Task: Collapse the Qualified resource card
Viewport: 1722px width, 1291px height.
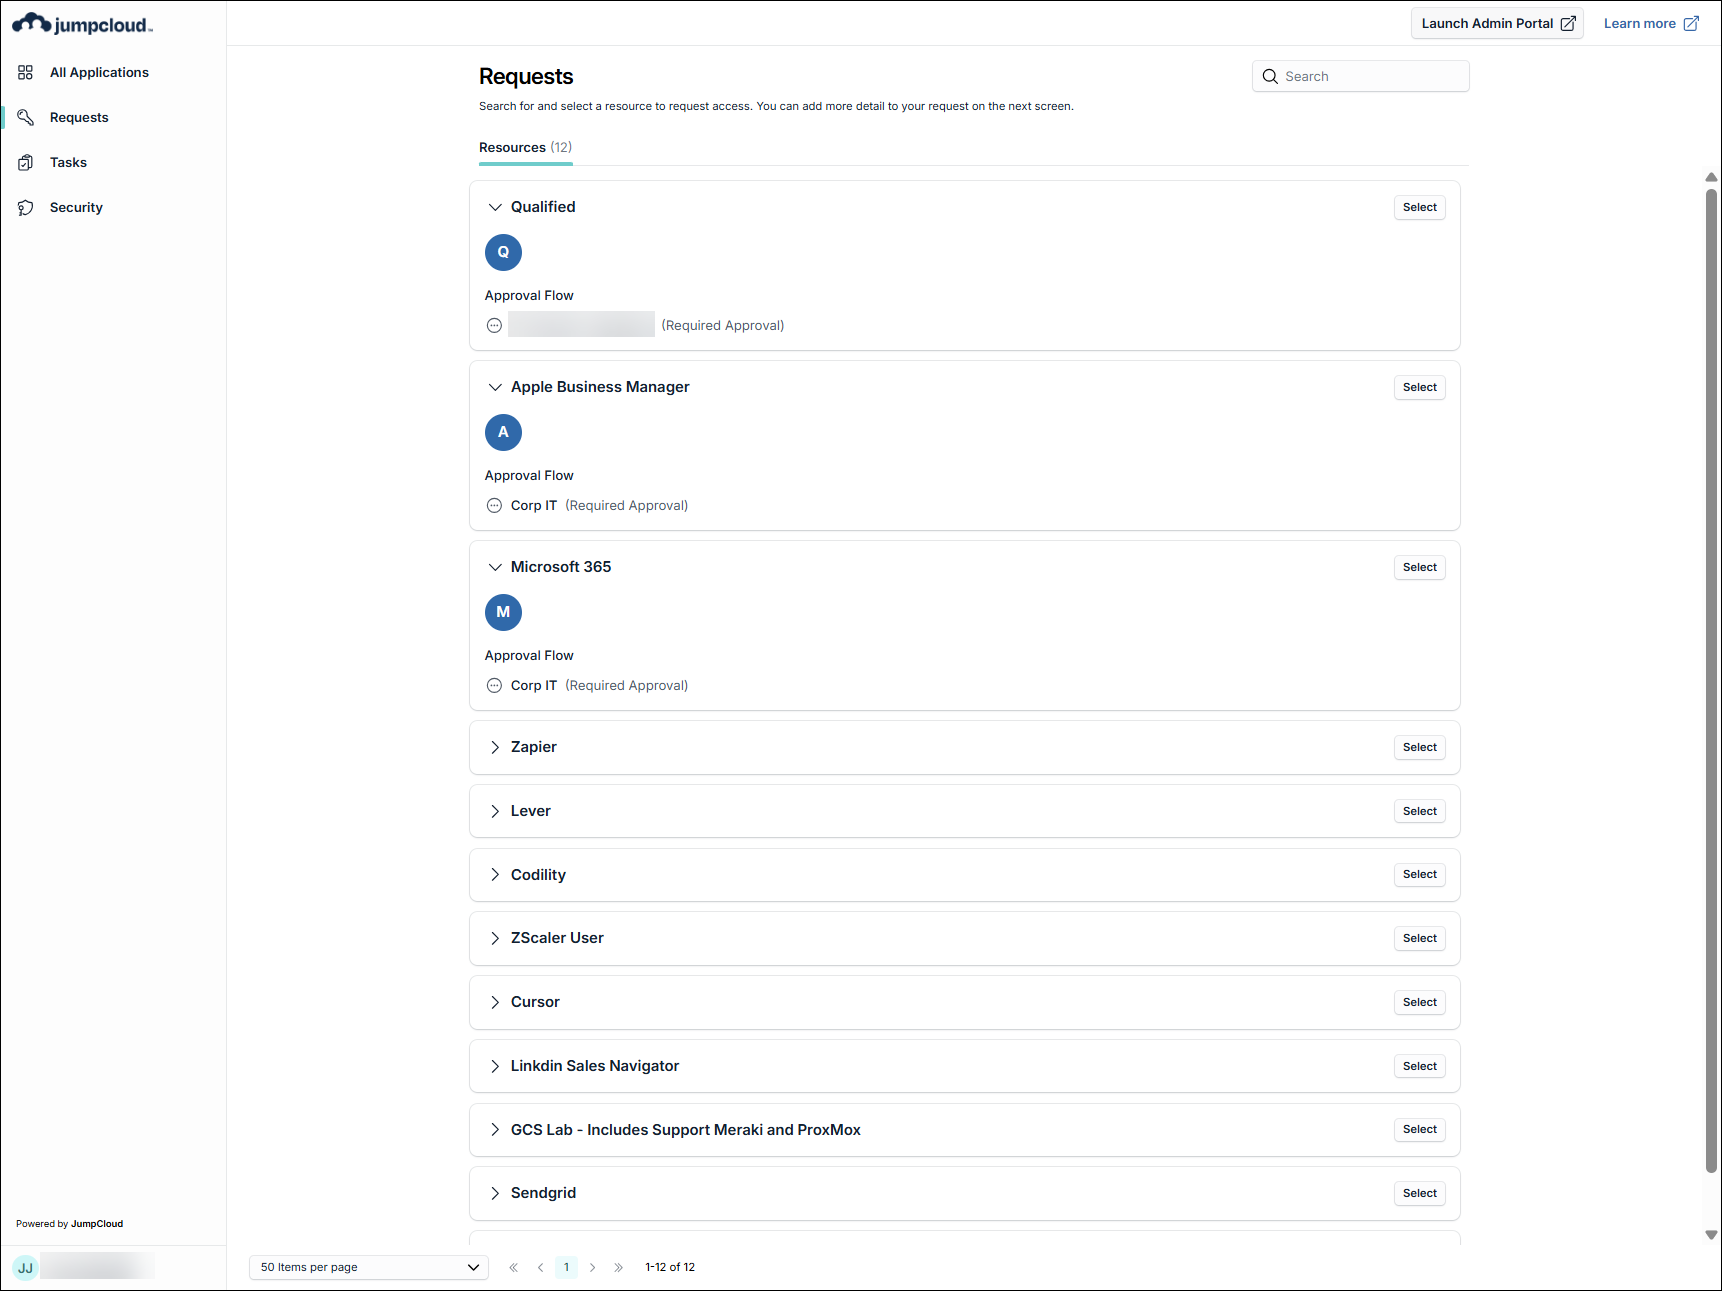Action: 495,207
